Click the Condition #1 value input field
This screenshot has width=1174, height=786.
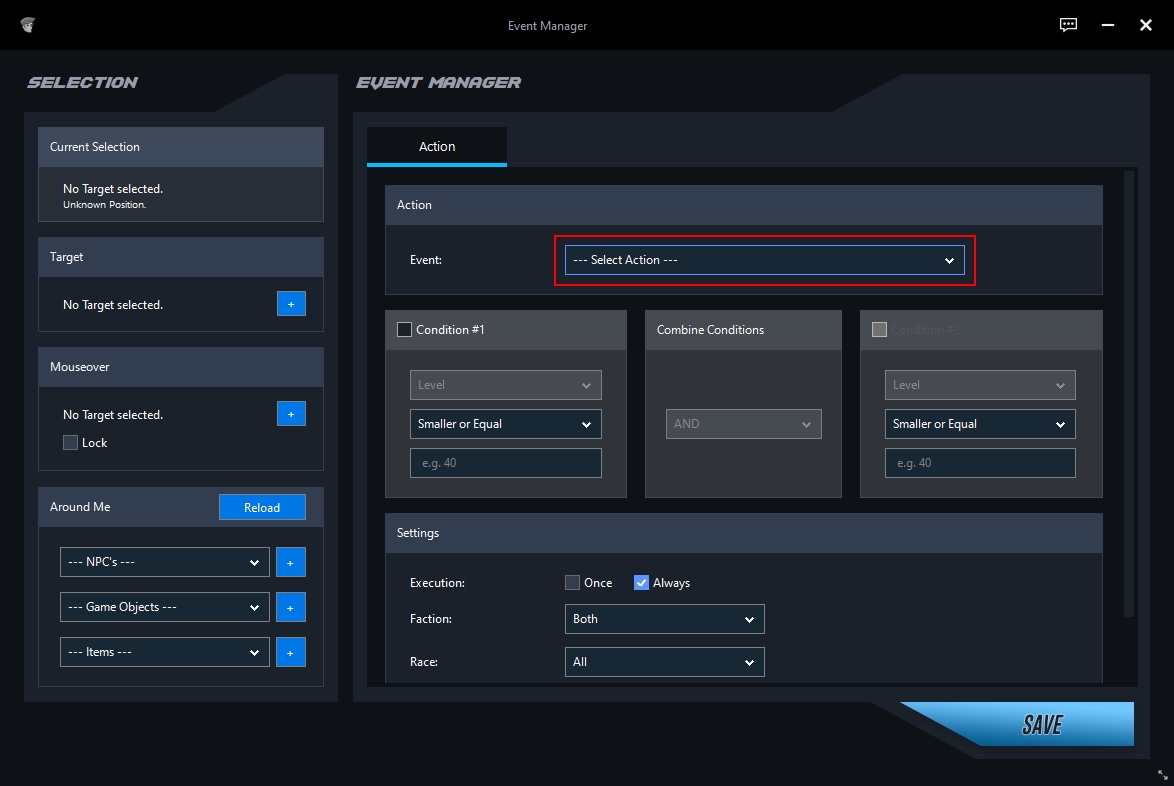click(x=505, y=463)
